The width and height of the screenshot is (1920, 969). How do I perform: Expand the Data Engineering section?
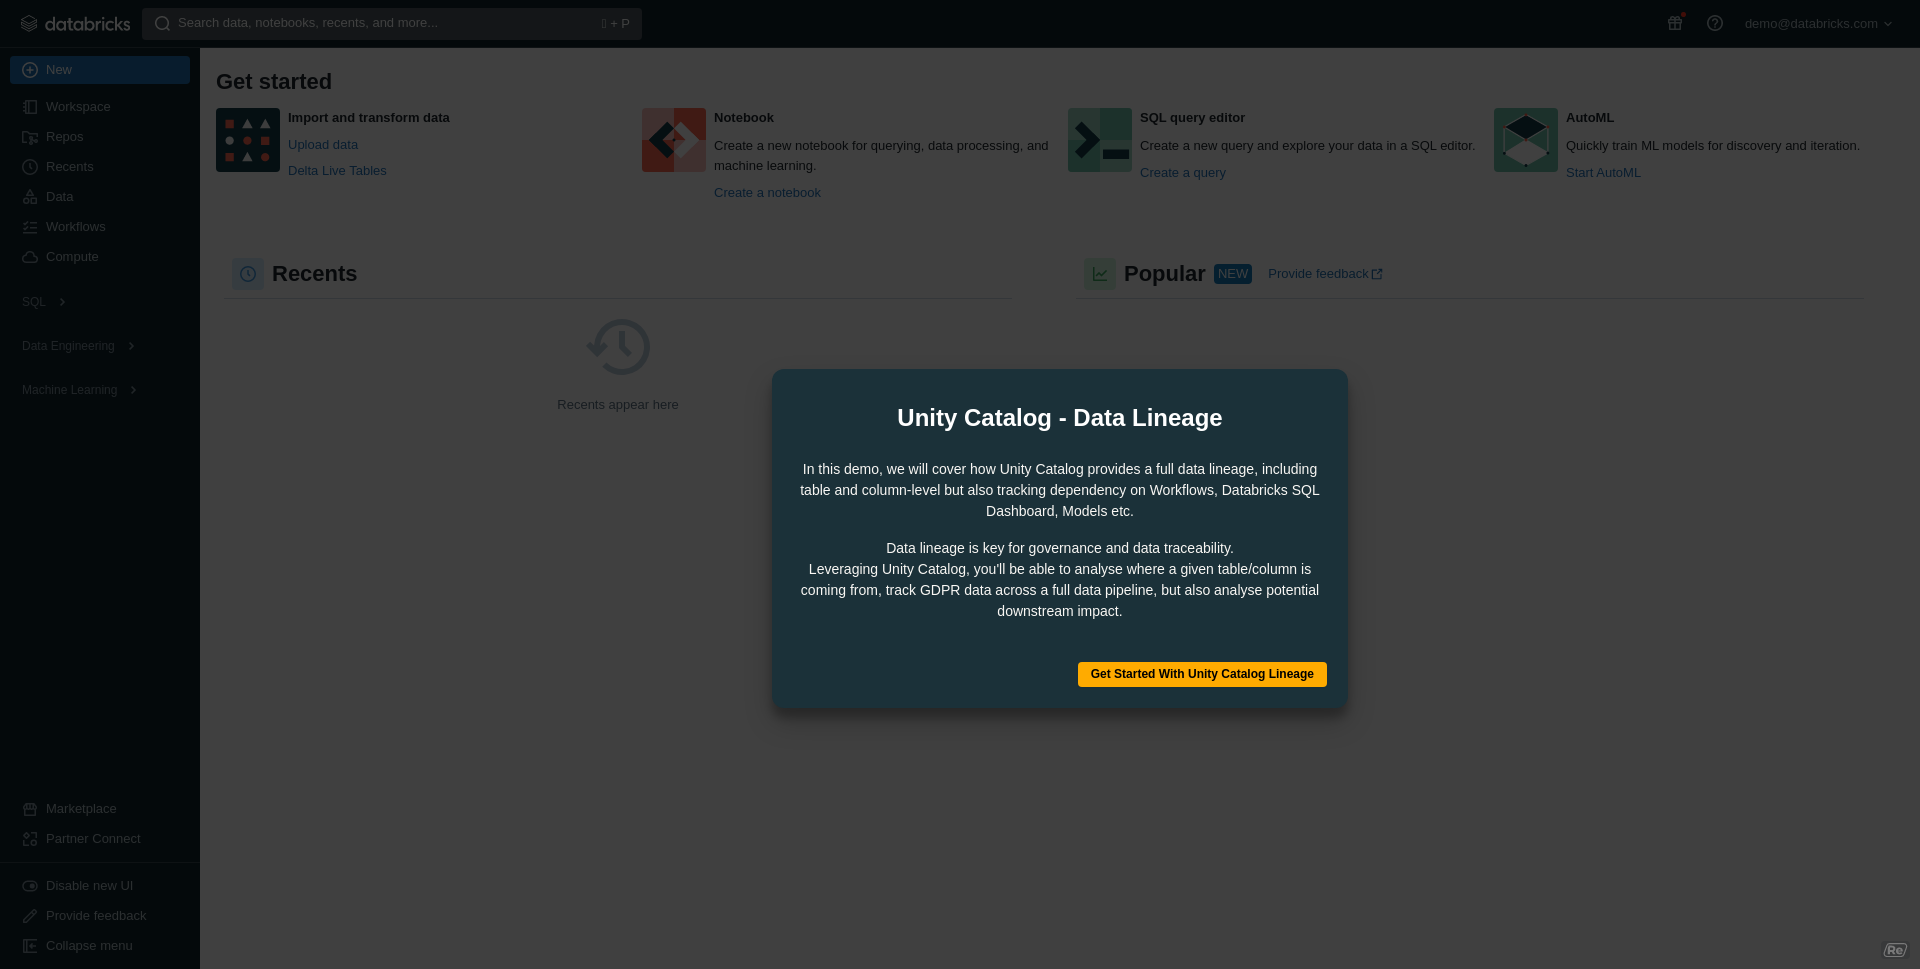pyautogui.click(x=78, y=346)
